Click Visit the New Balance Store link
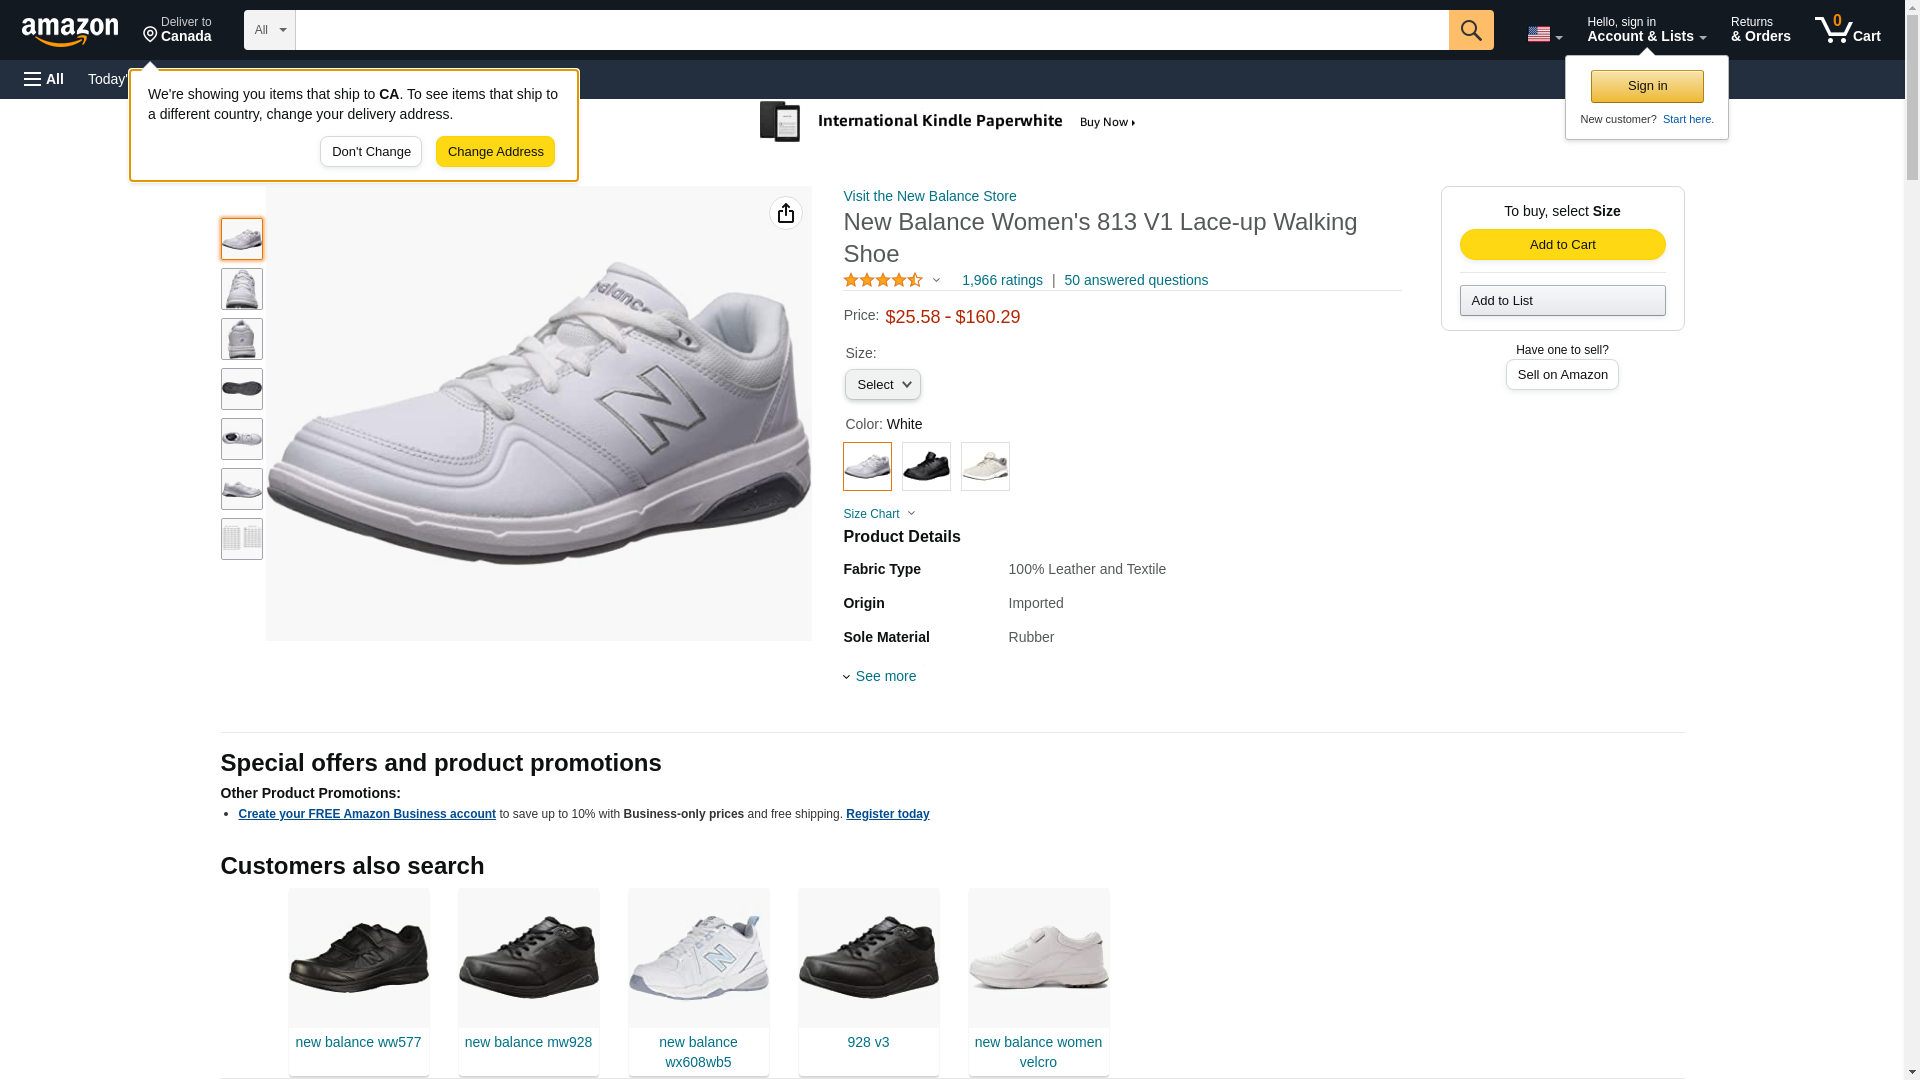 (x=929, y=196)
